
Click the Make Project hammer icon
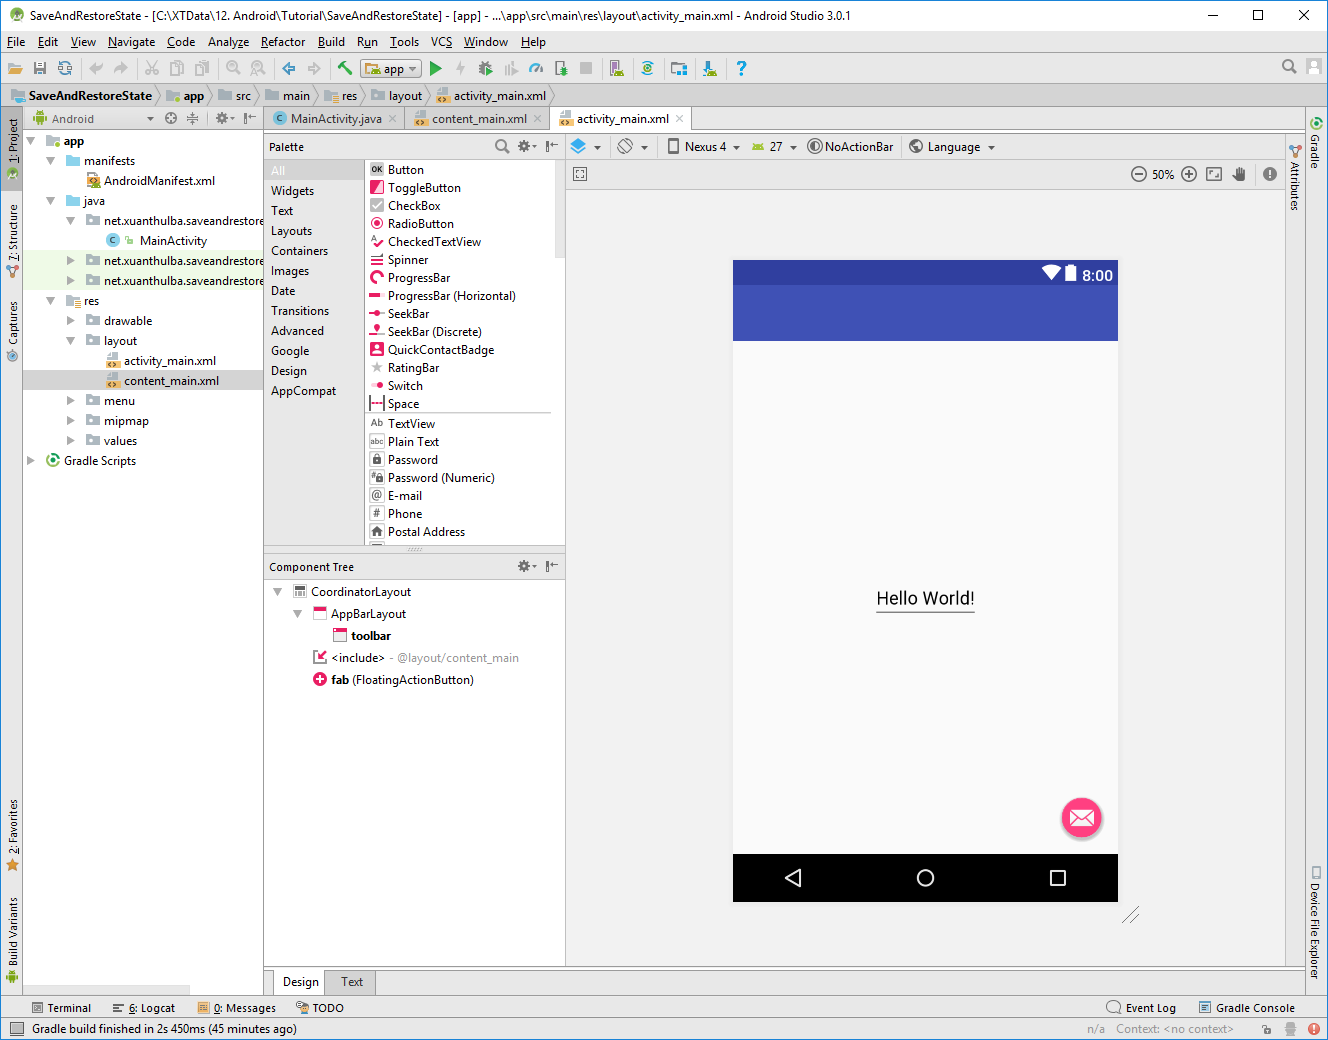tap(344, 68)
